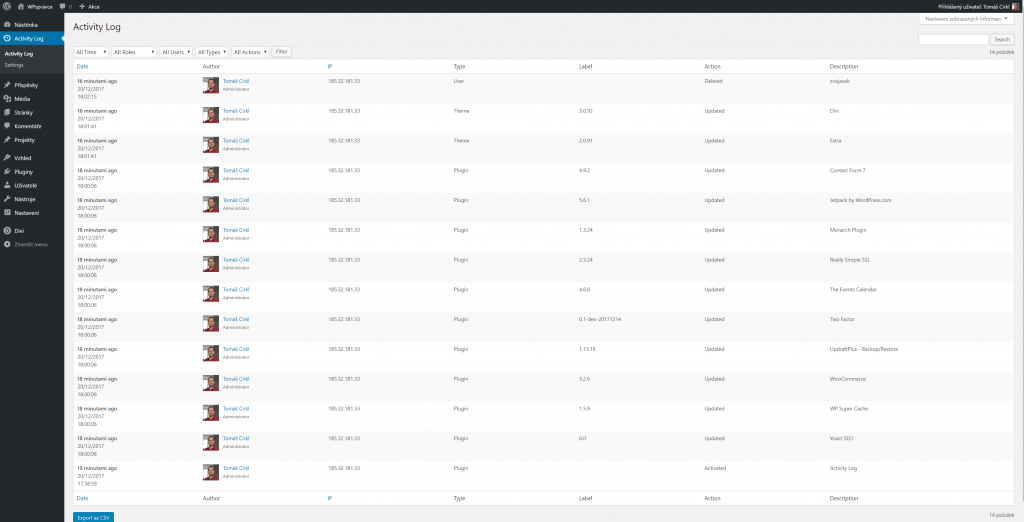The width and height of the screenshot is (1024, 522).
Task: Click the WordPress logo icon
Action: (x=7, y=6)
